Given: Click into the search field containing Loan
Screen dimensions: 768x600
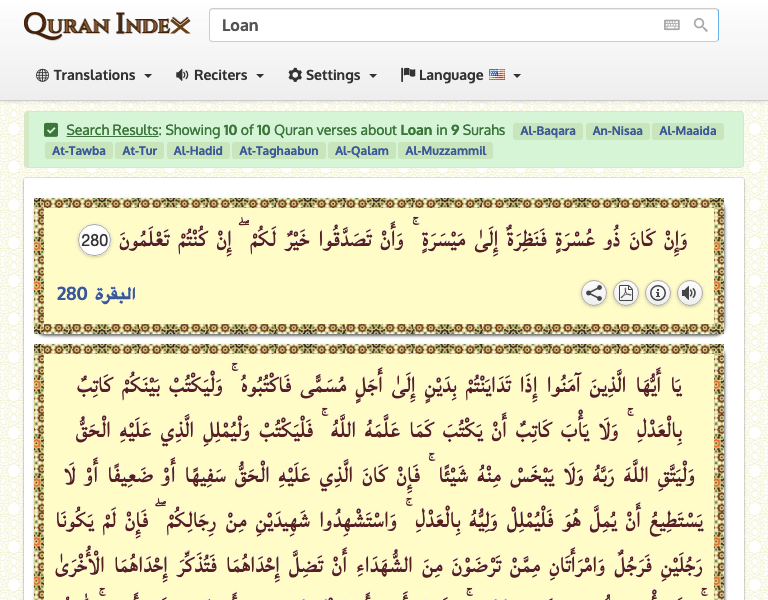Looking at the screenshot, I should pyautogui.click(x=435, y=25).
